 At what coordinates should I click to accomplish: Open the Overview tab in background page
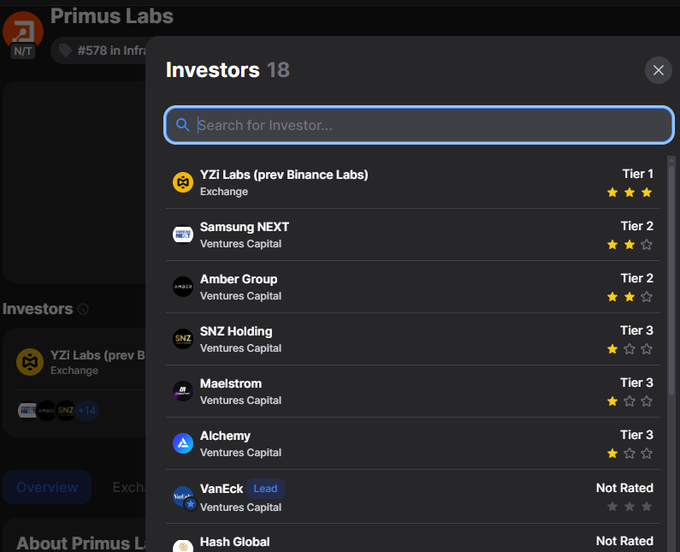47,487
